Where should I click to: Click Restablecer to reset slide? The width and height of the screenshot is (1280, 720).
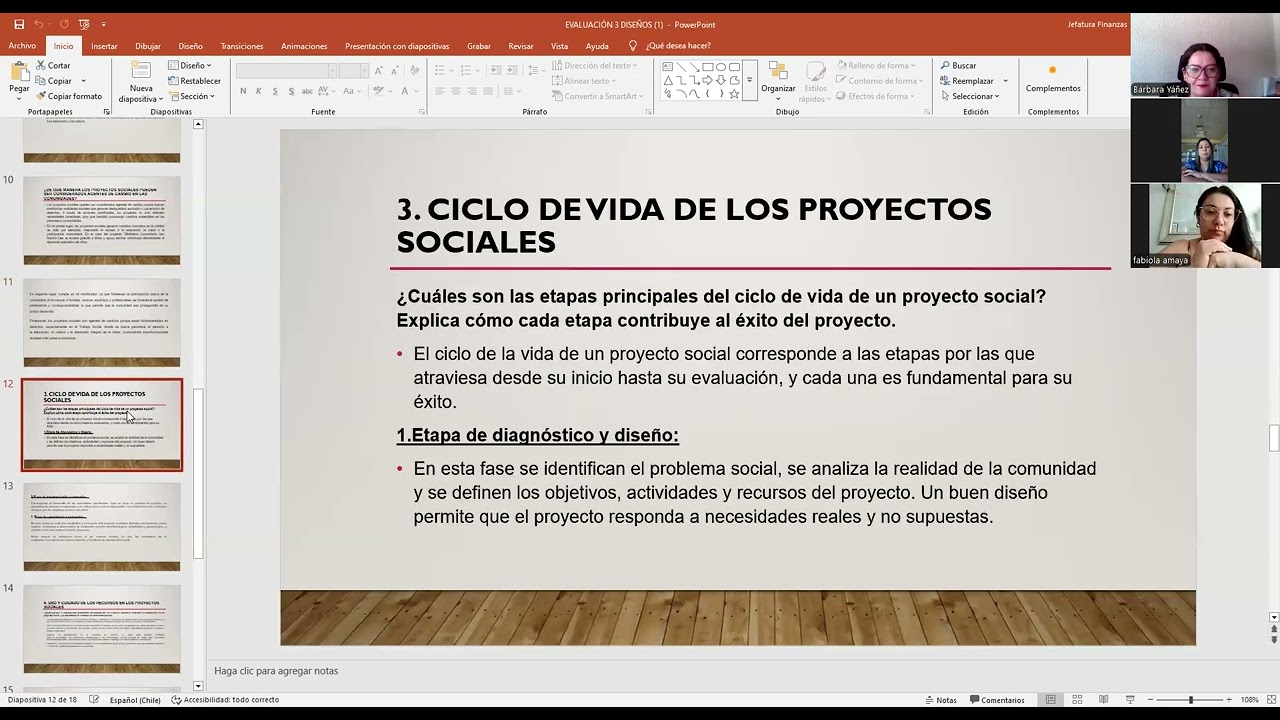[194, 81]
